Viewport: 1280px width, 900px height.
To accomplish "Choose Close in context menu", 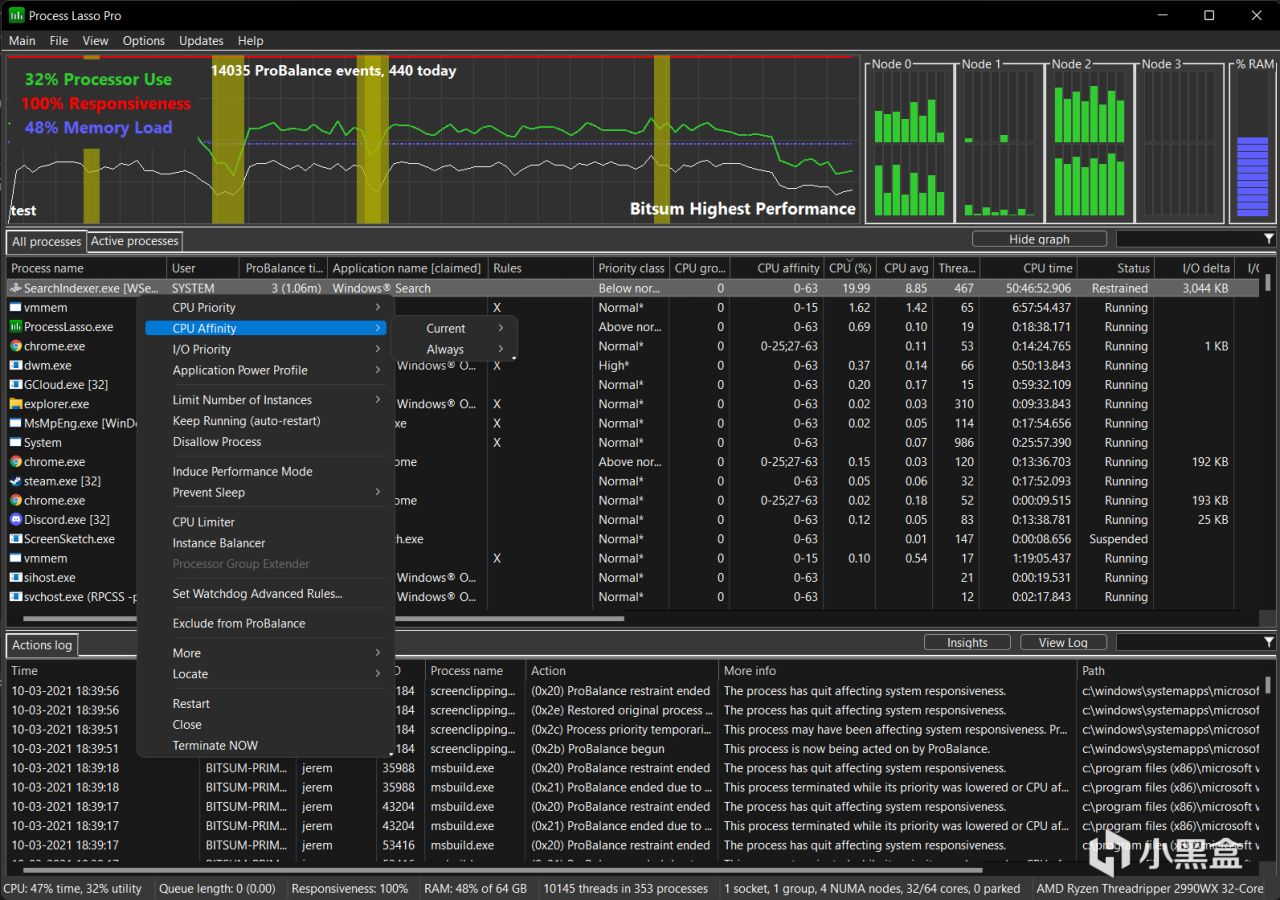I will 265,725.
